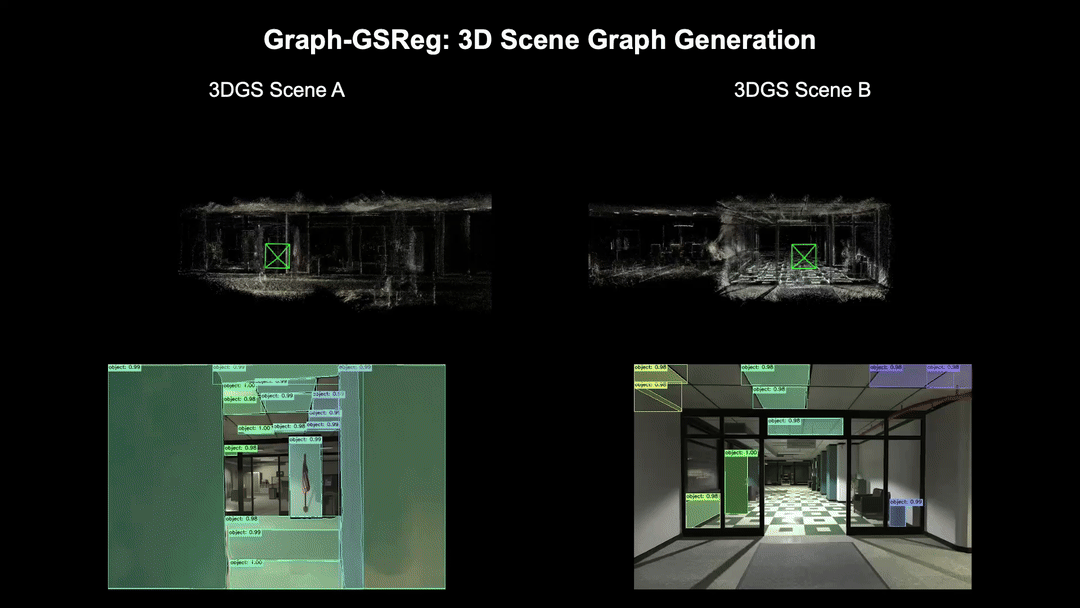This screenshot has height=608, width=1080.
Task: Click the flag object box in Scene A image
Action: coord(305,476)
